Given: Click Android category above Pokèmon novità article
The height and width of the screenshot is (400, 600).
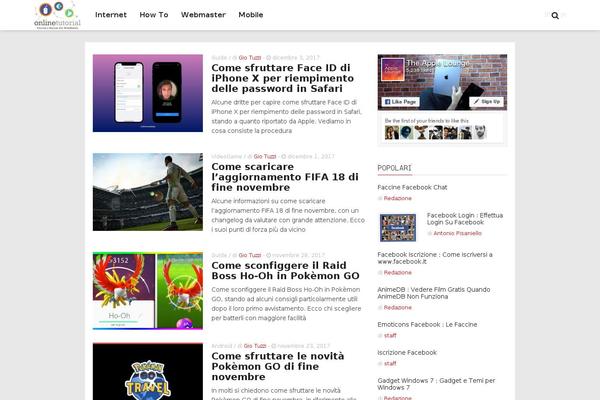Looking at the screenshot, I should pos(222,346).
